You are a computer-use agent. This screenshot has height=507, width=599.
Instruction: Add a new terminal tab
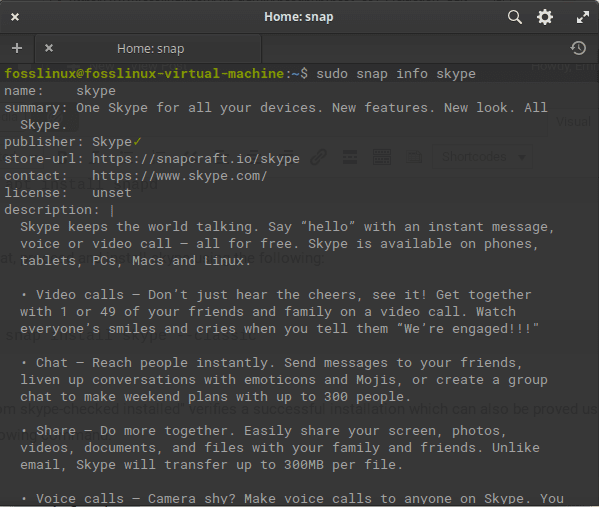pyautogui.click(x=17, y=48)
